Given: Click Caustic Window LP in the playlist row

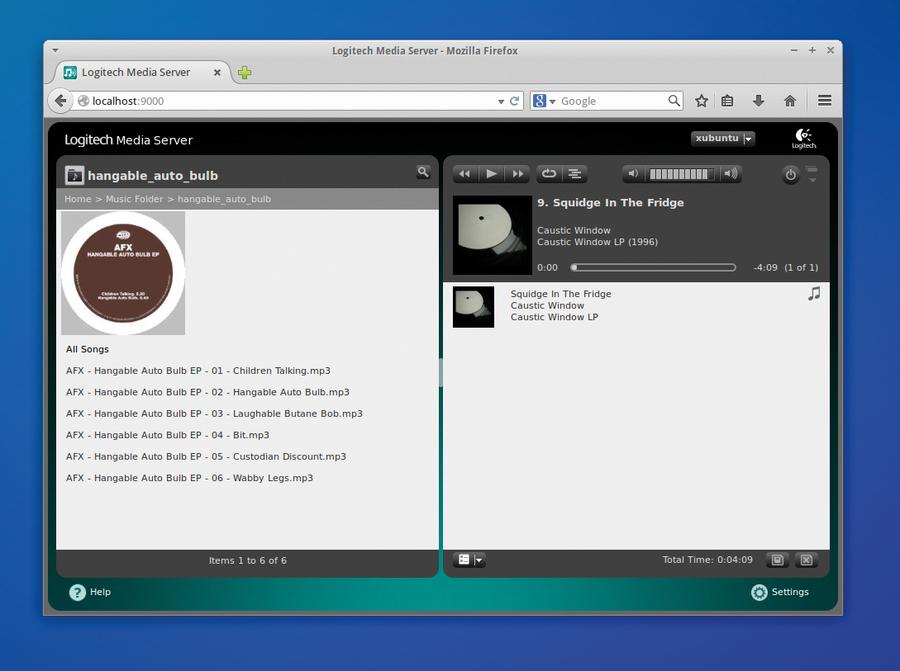Looking at the screenshot, I should point(554,317).
